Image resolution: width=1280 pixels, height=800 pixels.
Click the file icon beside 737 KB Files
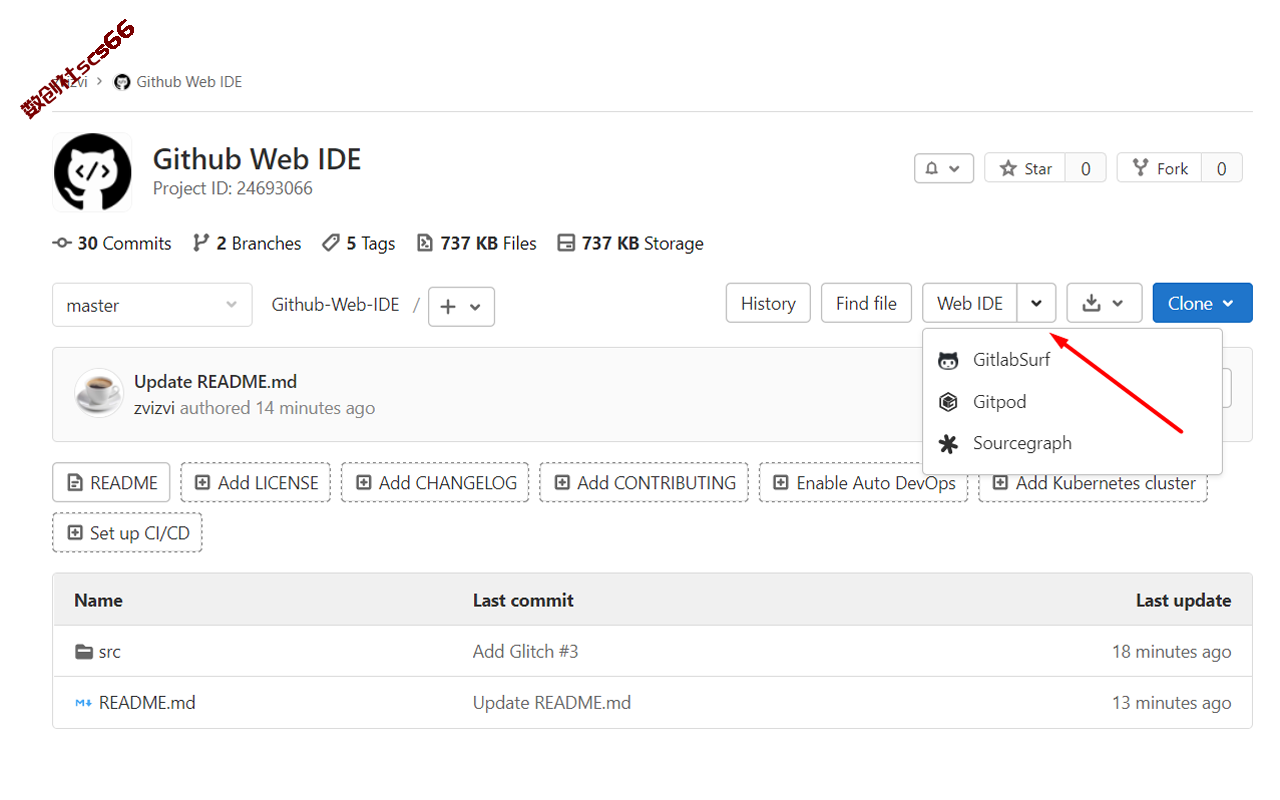click(425, 243)
